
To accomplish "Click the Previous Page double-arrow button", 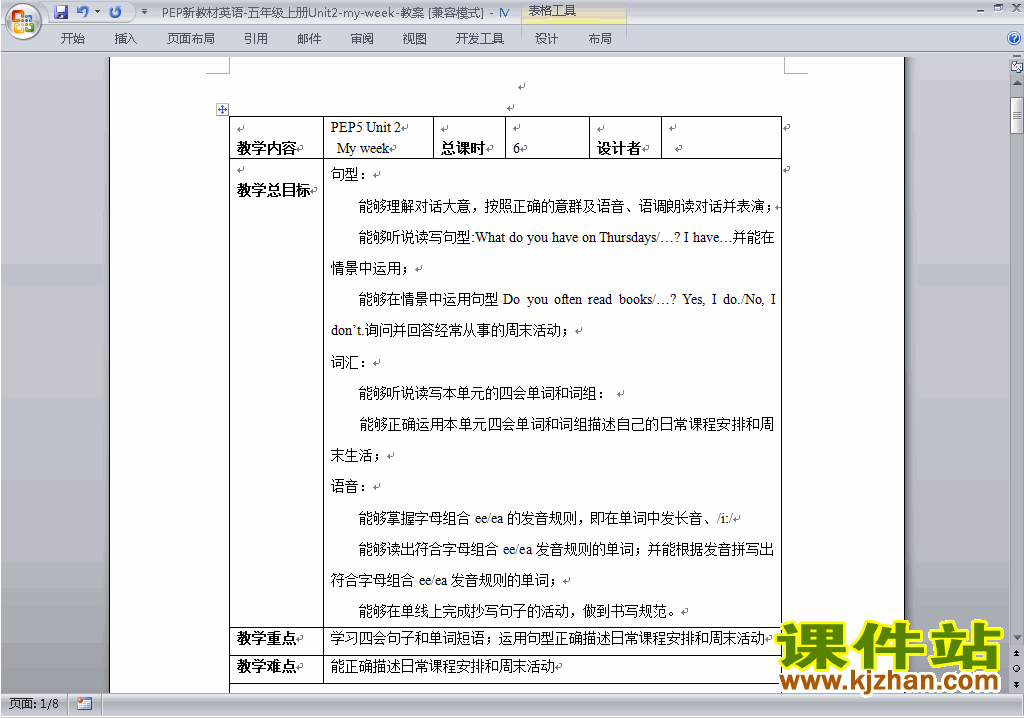I will tap(1017, 653).
